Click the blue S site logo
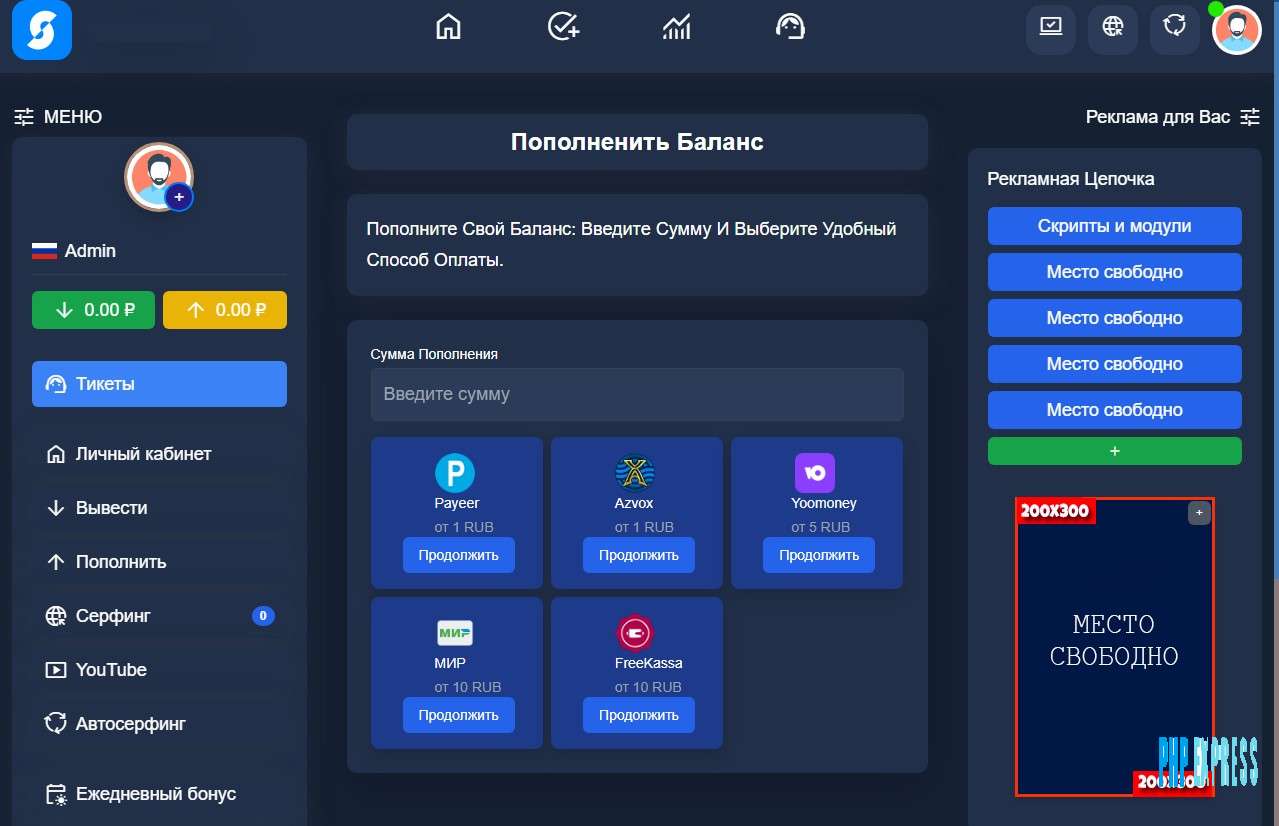The width and height of the screenshot is (1279, 826). tap(42, 30)
